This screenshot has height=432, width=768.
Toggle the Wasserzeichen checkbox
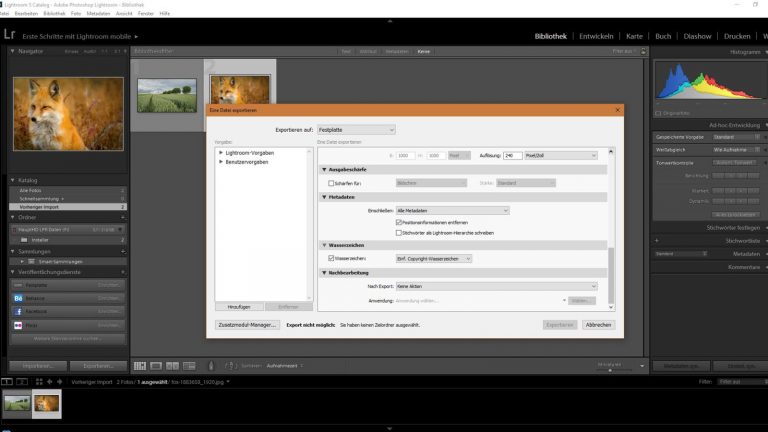click(332, 258)
